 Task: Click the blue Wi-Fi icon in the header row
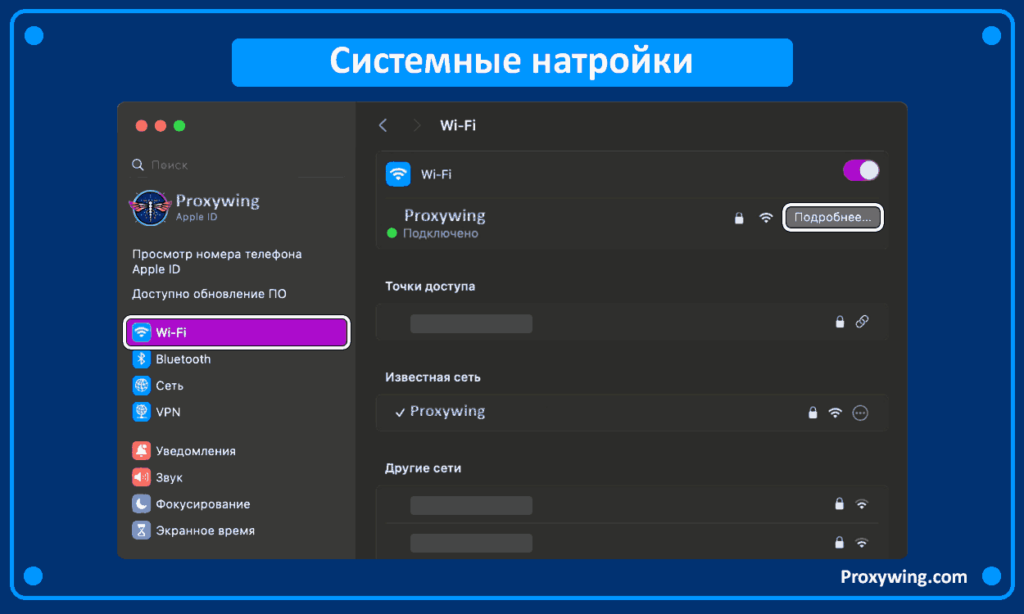(x=398, y=174)
